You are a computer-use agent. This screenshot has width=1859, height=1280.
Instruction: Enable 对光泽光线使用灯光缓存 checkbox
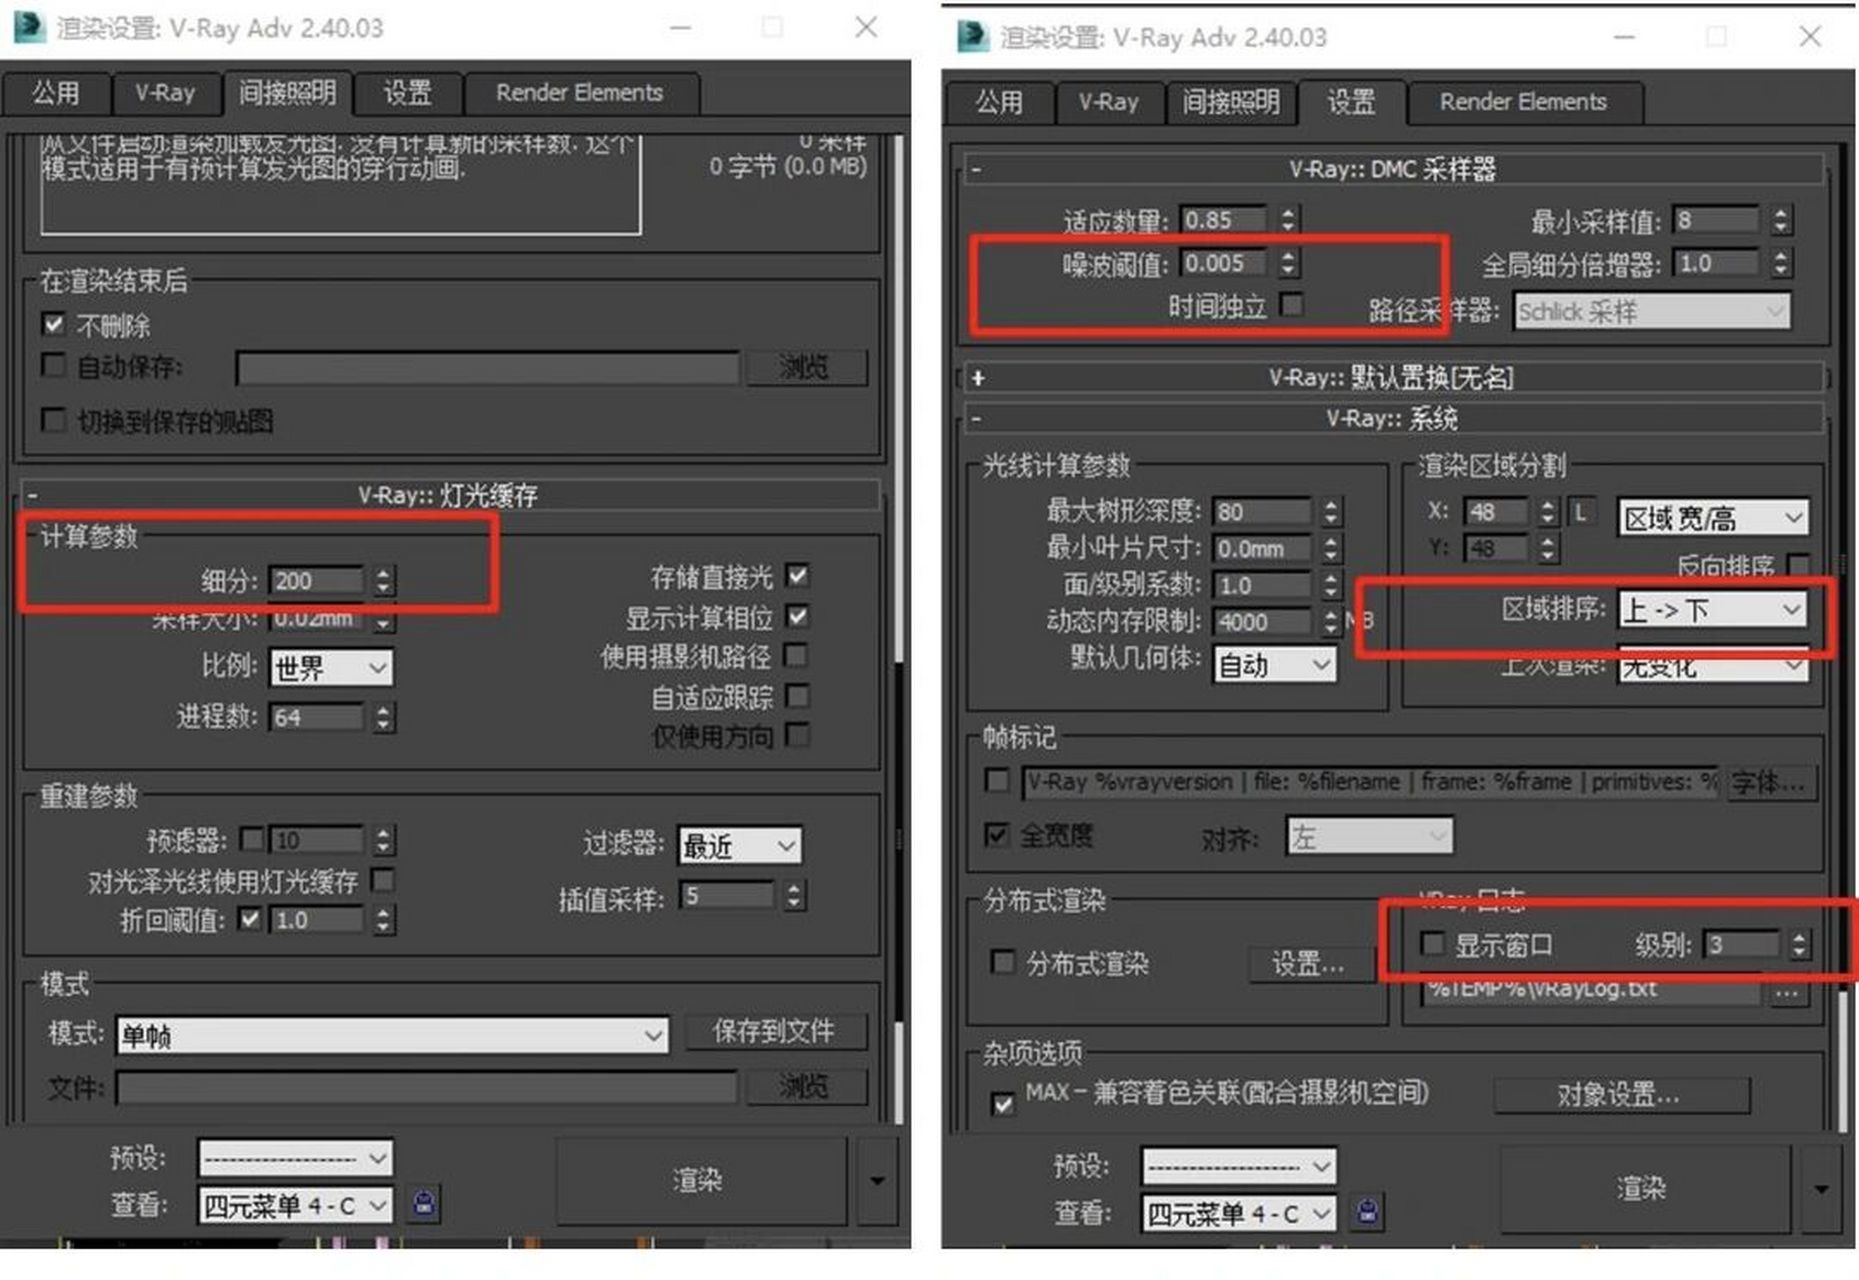382,879
